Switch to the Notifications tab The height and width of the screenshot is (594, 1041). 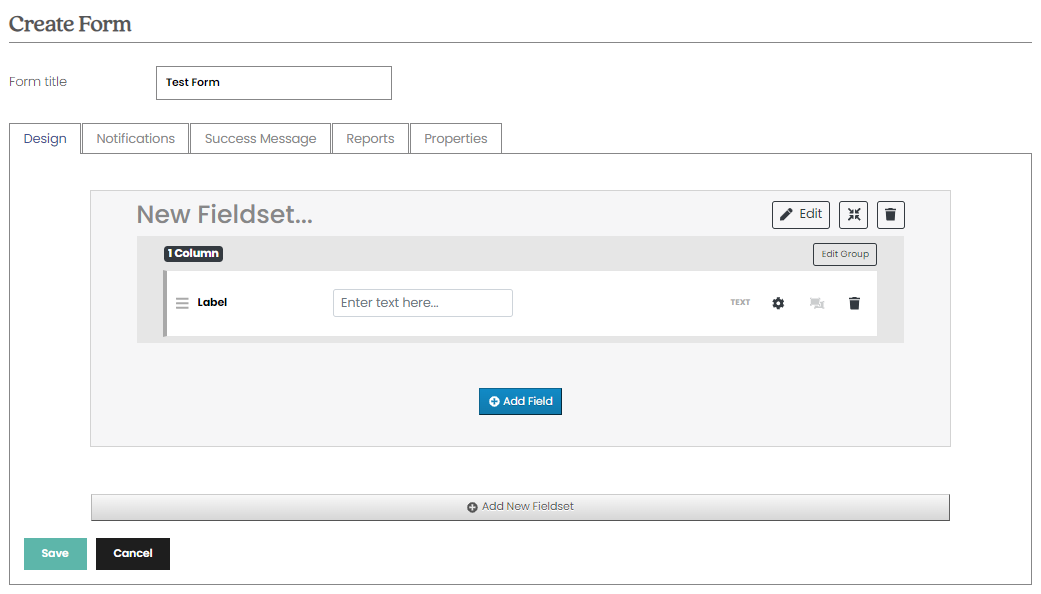135,138
